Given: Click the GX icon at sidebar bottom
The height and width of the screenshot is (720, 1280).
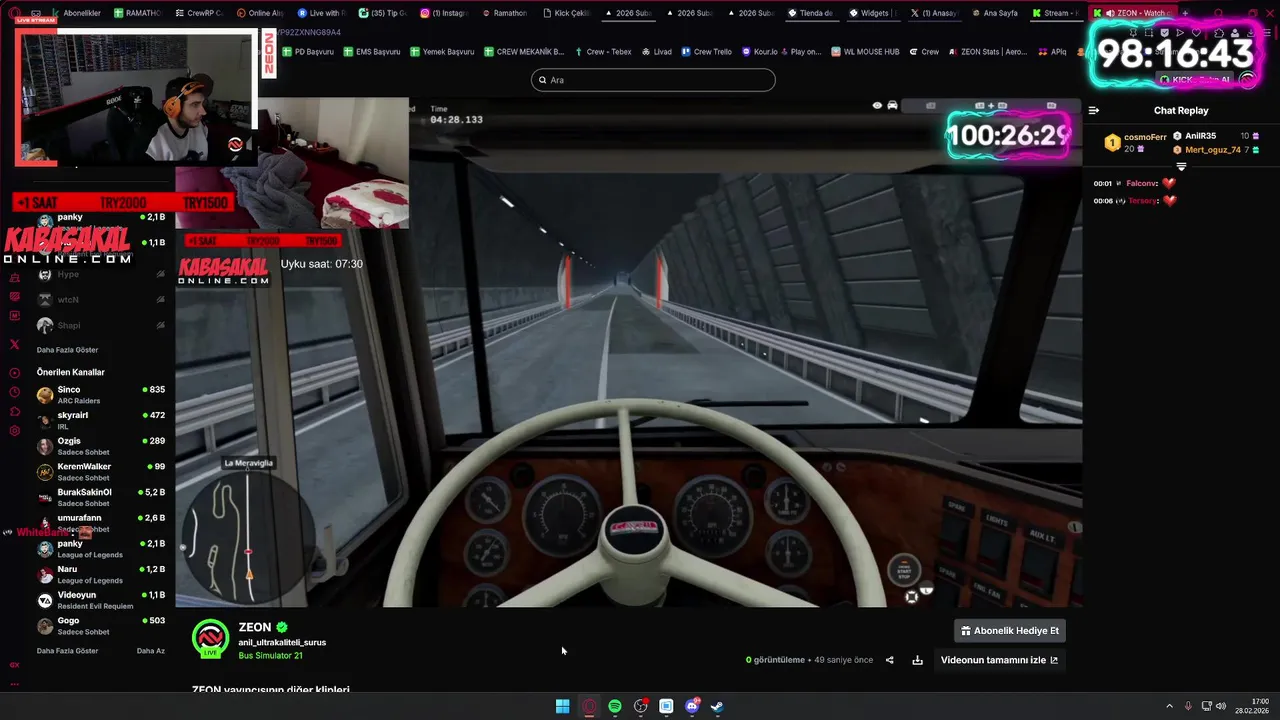Looking at the screenshot, I should point(14,664).
